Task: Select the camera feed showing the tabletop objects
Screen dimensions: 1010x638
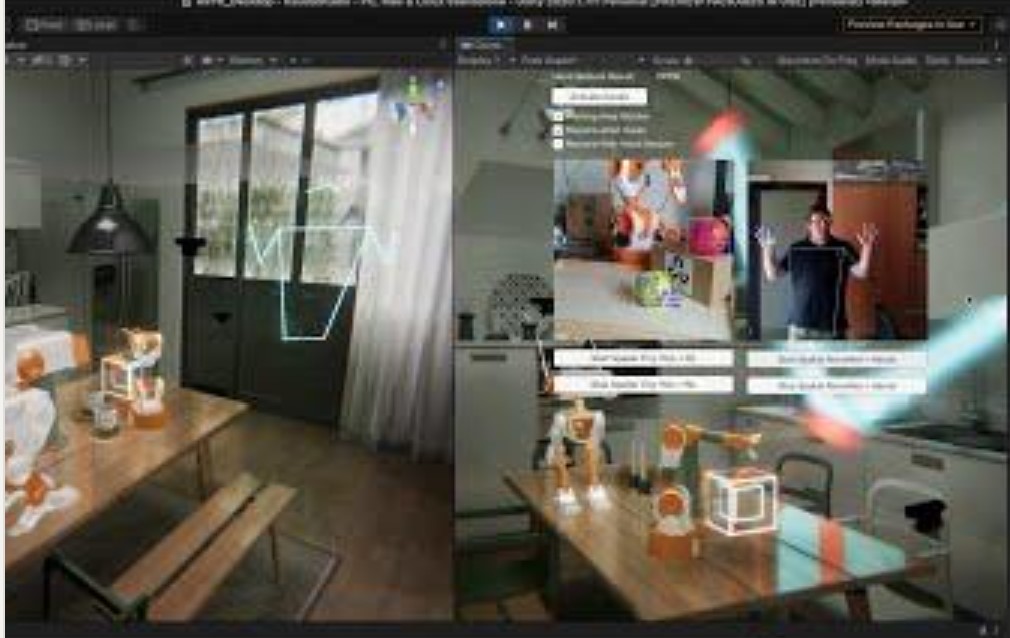Action: (643, 250)
